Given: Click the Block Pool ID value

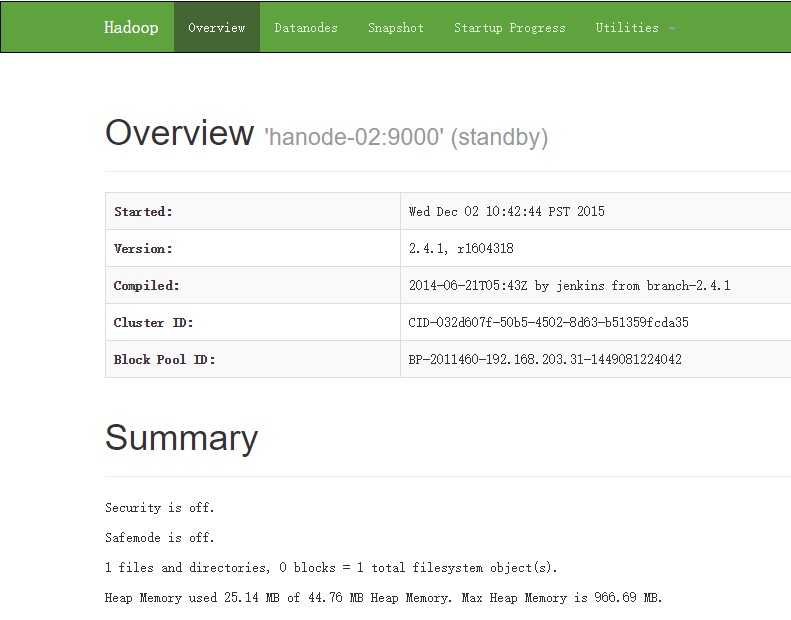Looking at the screenshot, I should tap(545, 360).
